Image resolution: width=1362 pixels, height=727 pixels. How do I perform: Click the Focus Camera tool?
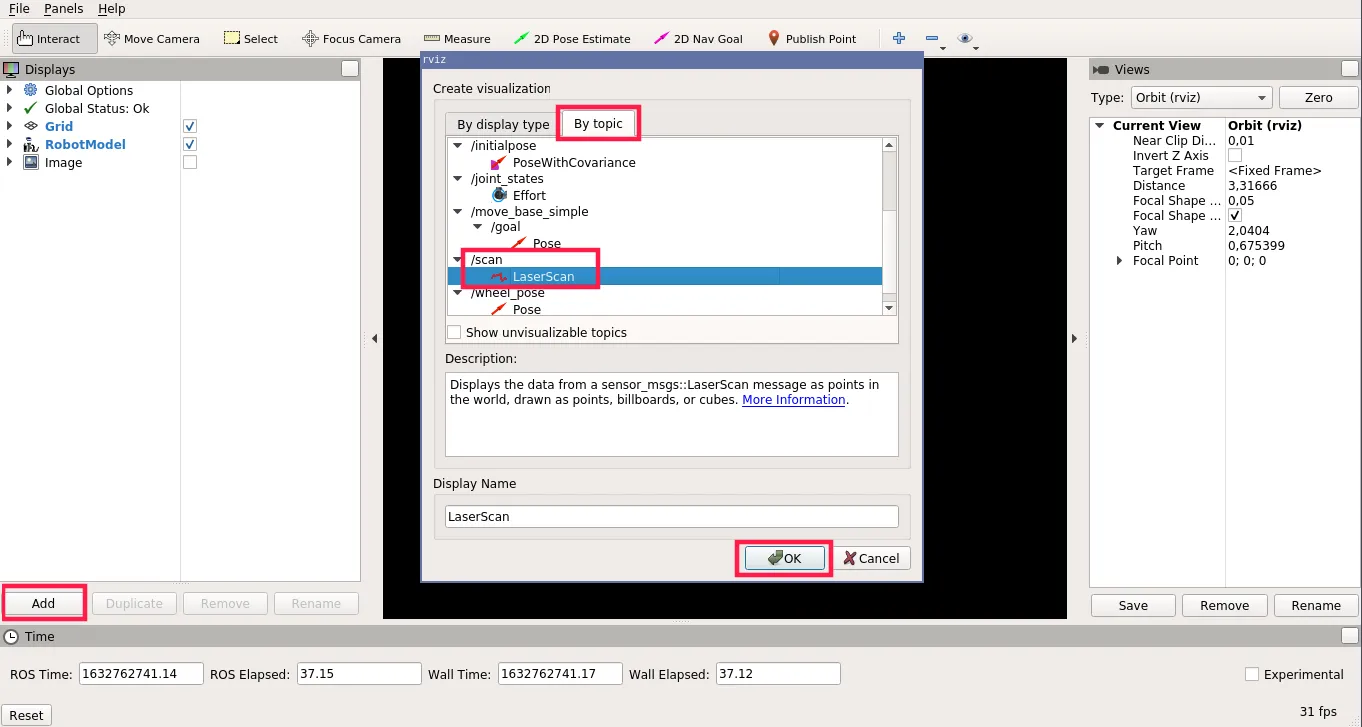pos(351,39)
